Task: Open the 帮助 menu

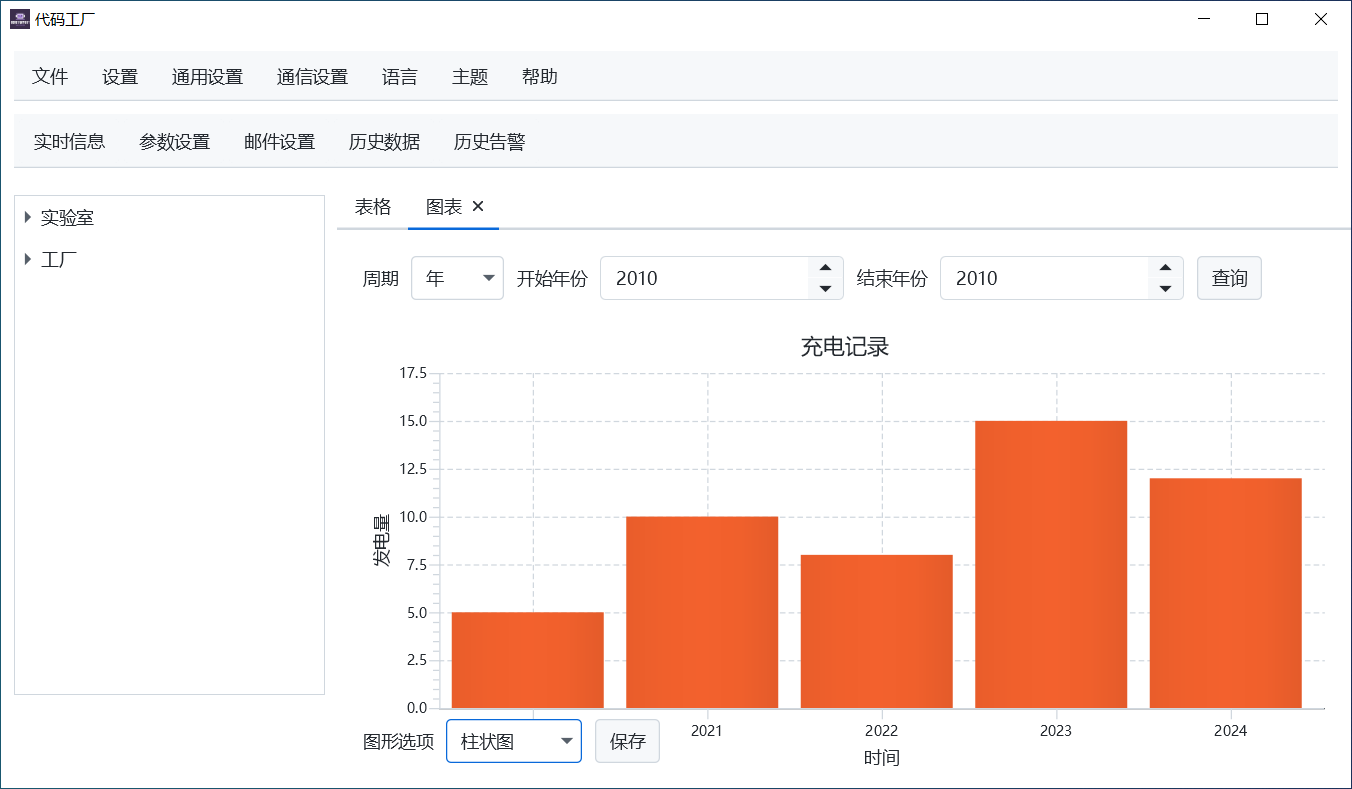Action: (x=540, y=77)
